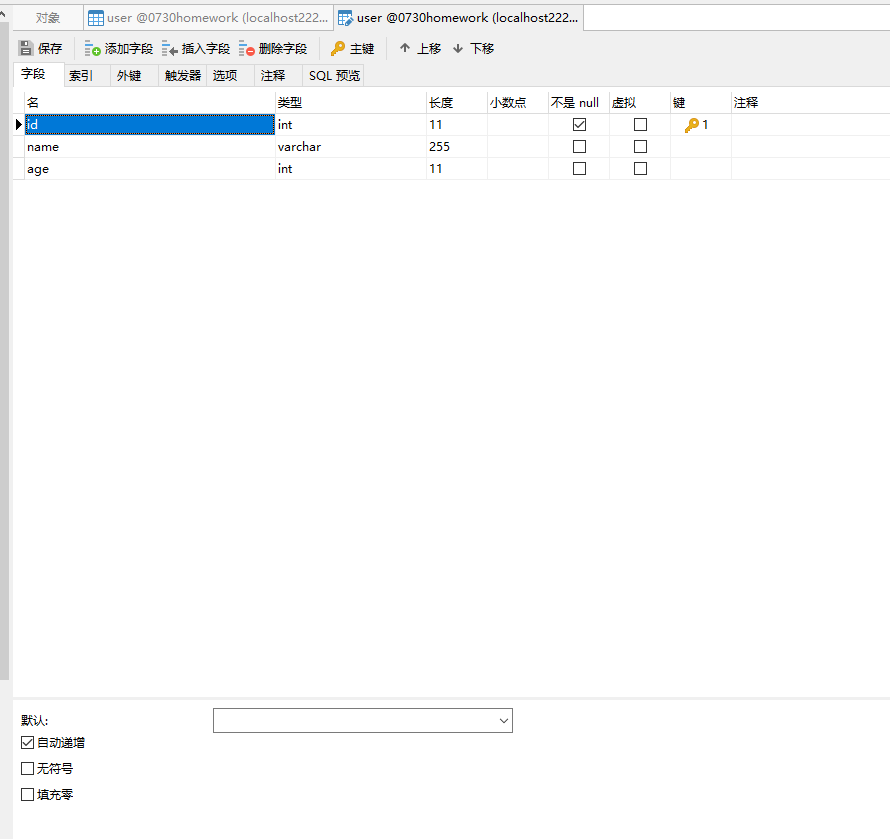Viewport: 890px width, 839px height.
Task: Click the 类型 column header
Action: pos(351,103)
